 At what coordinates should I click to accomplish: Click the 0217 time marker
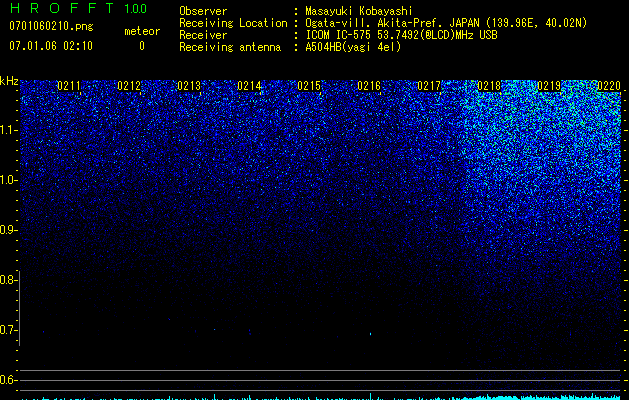[429, 86]
